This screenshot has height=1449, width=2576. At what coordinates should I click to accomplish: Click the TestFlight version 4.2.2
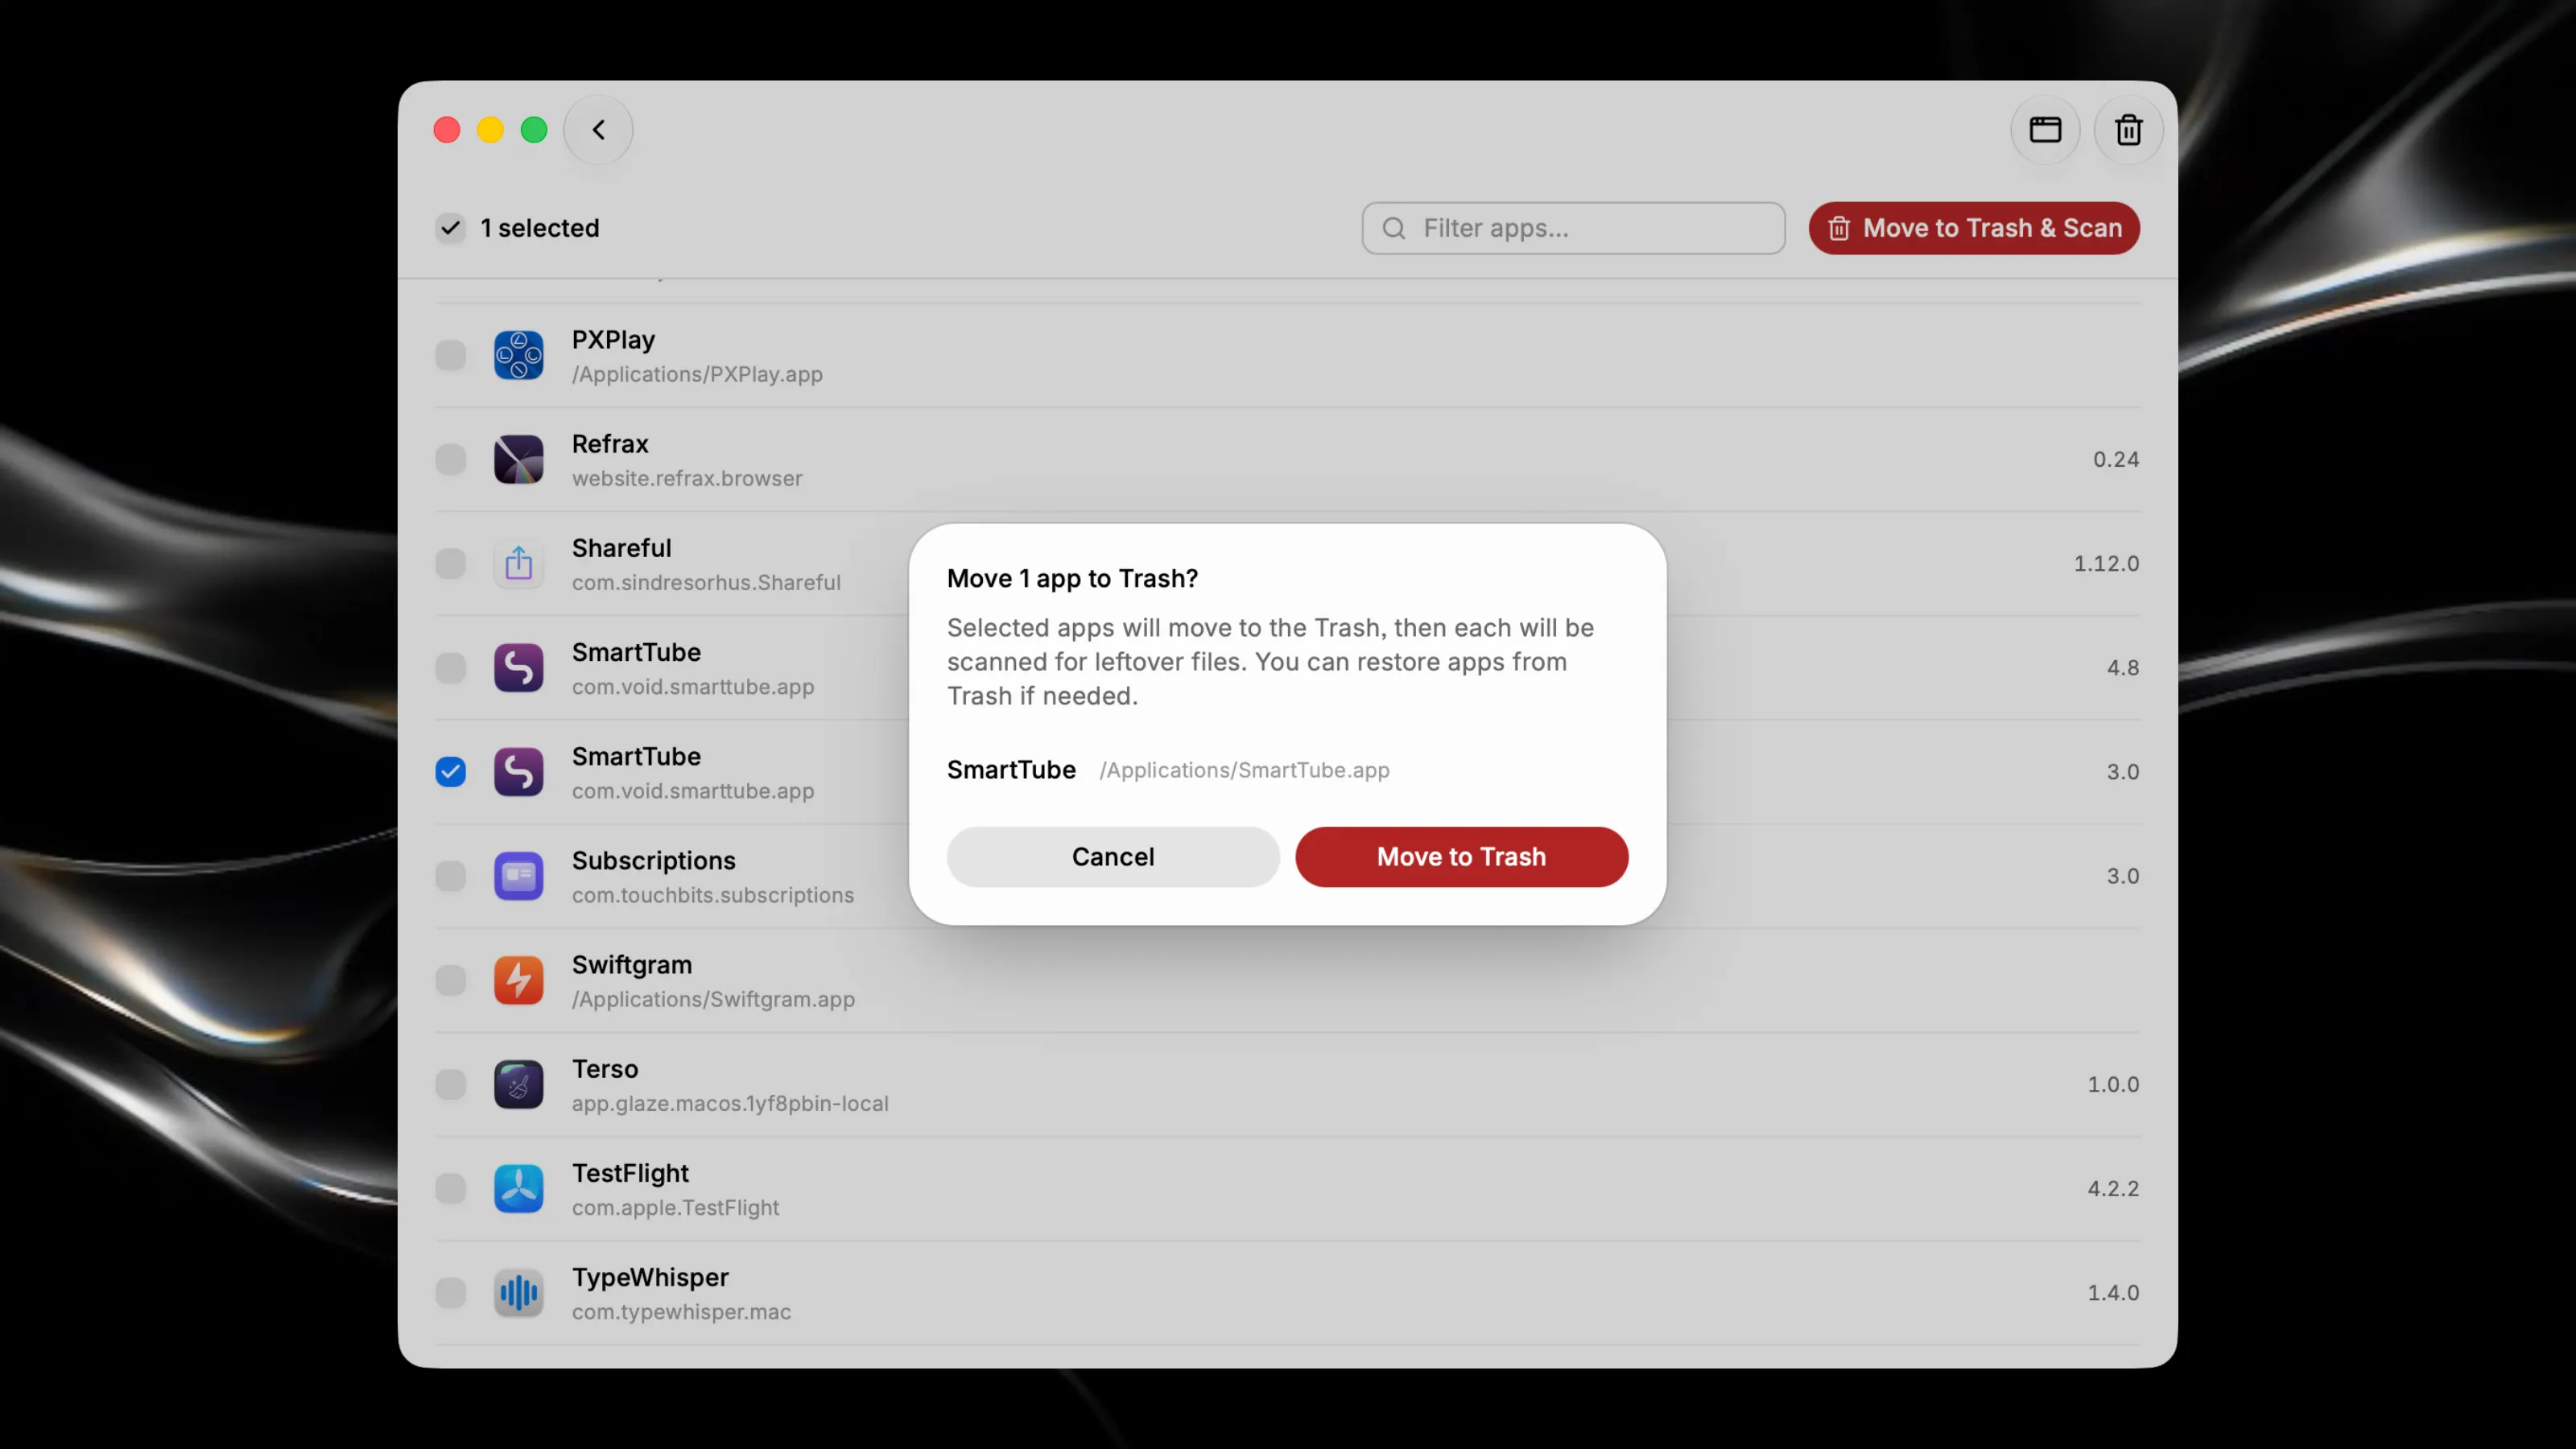point(2113,1188)
